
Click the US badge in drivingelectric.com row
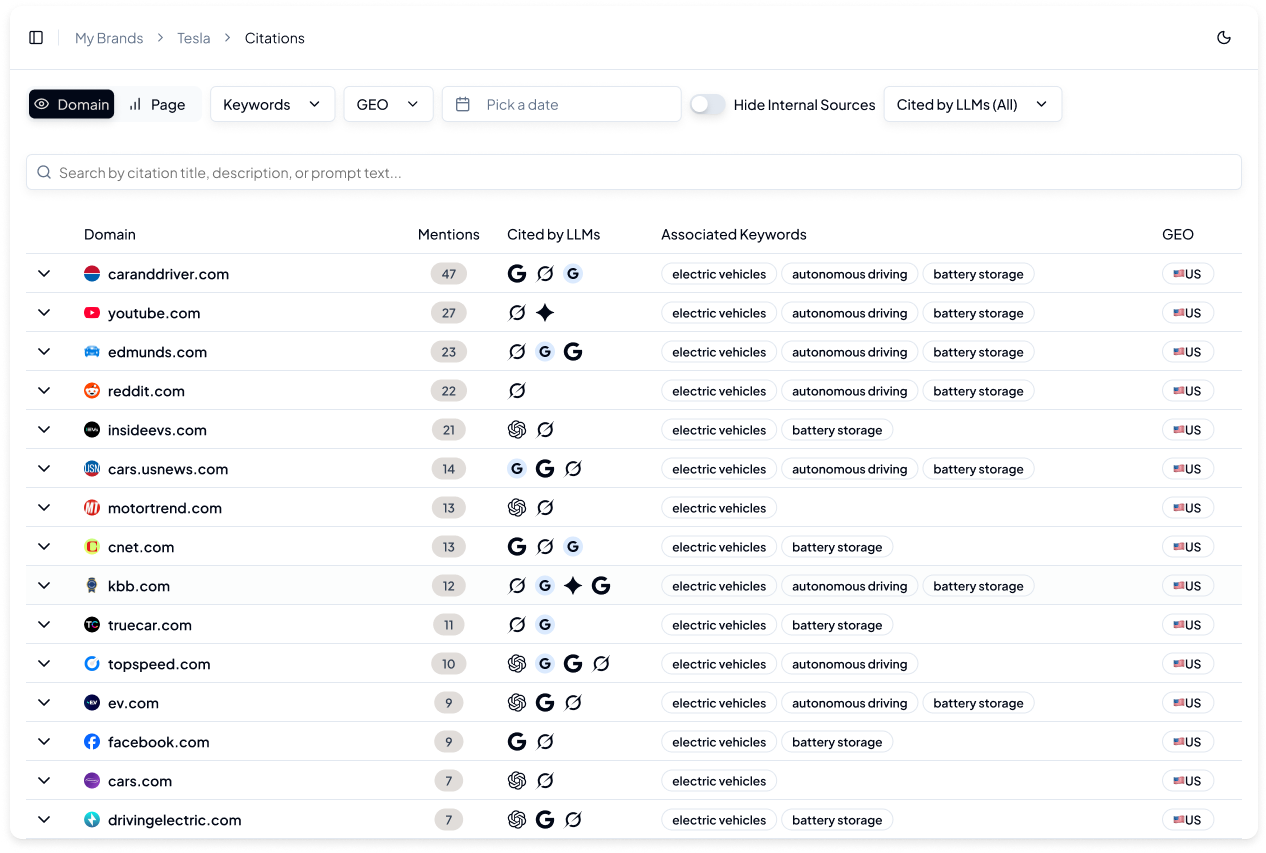[x=1188, y=820]
